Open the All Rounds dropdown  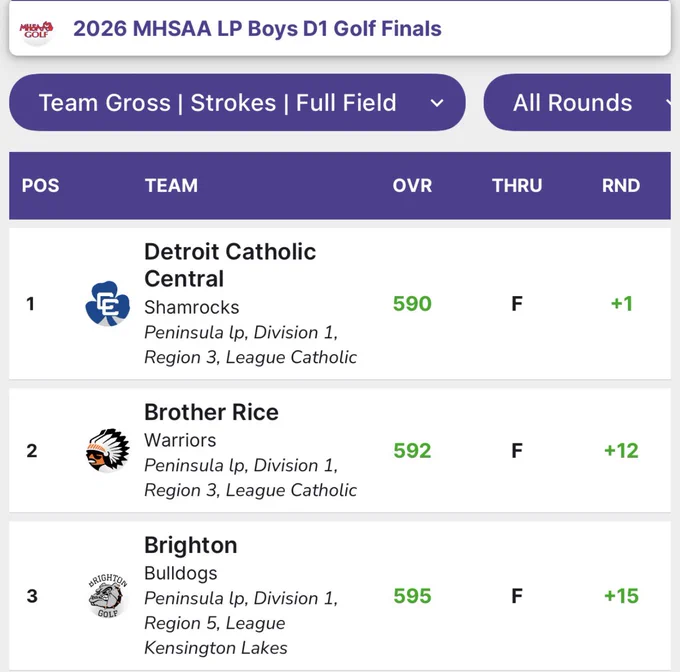[x=577, y=102]
